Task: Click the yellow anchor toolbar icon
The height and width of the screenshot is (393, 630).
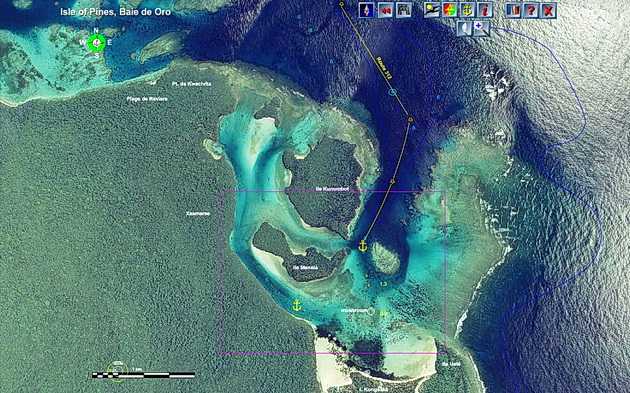Action: point(467,10)
